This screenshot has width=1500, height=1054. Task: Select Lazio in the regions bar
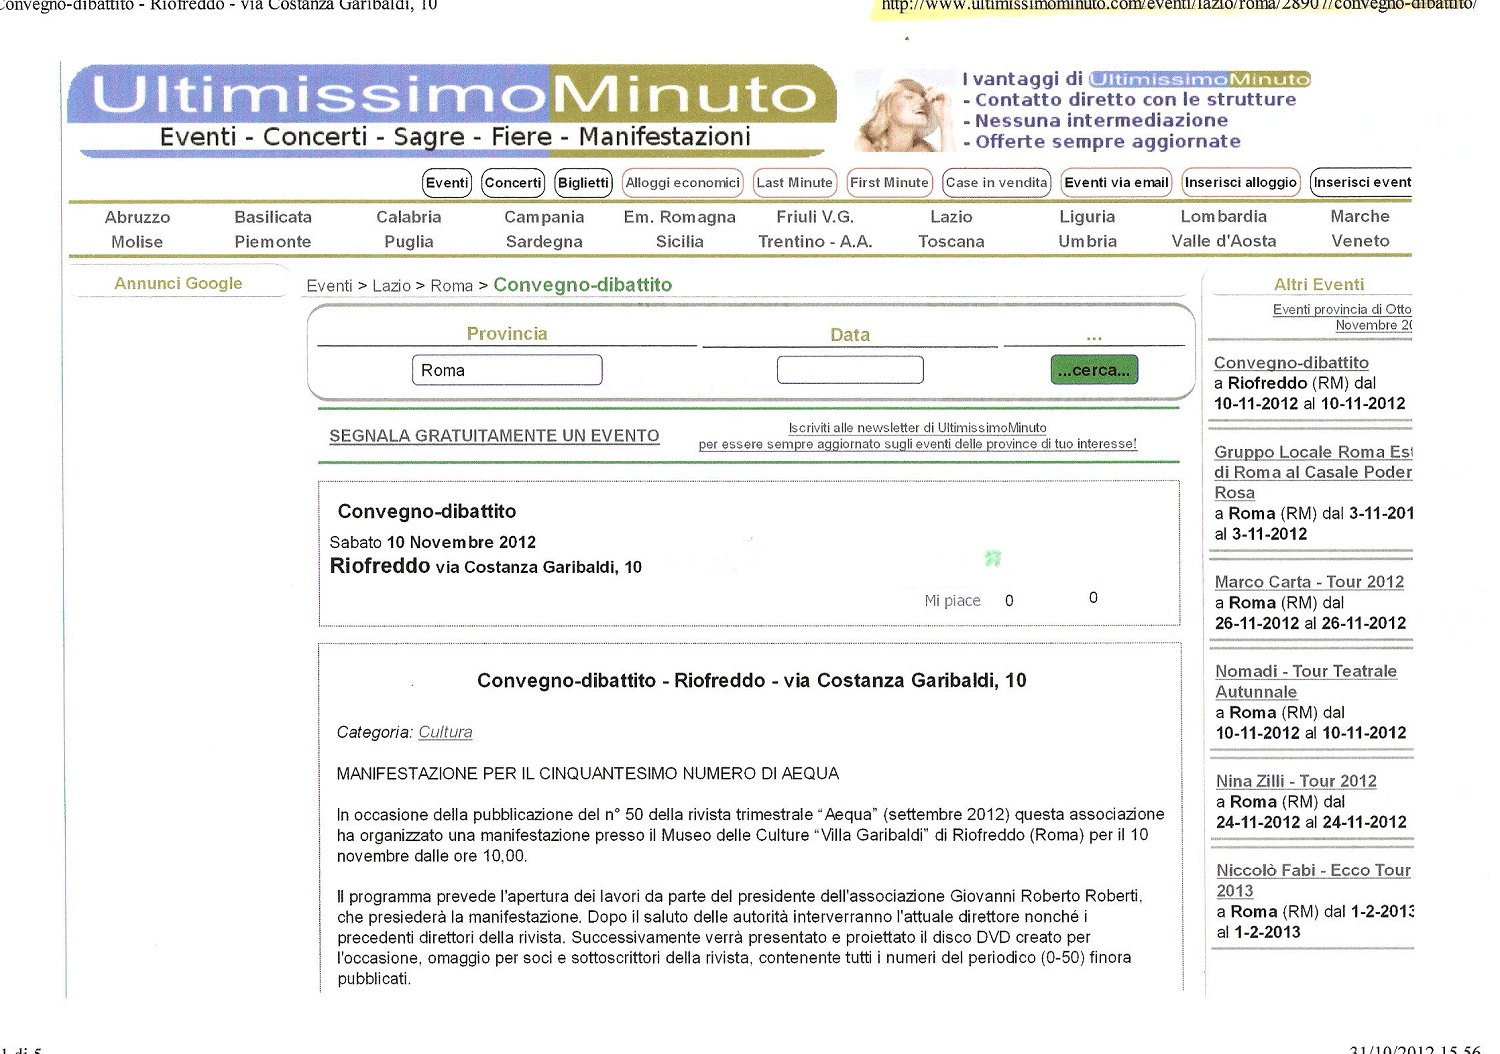pos(951,217)
